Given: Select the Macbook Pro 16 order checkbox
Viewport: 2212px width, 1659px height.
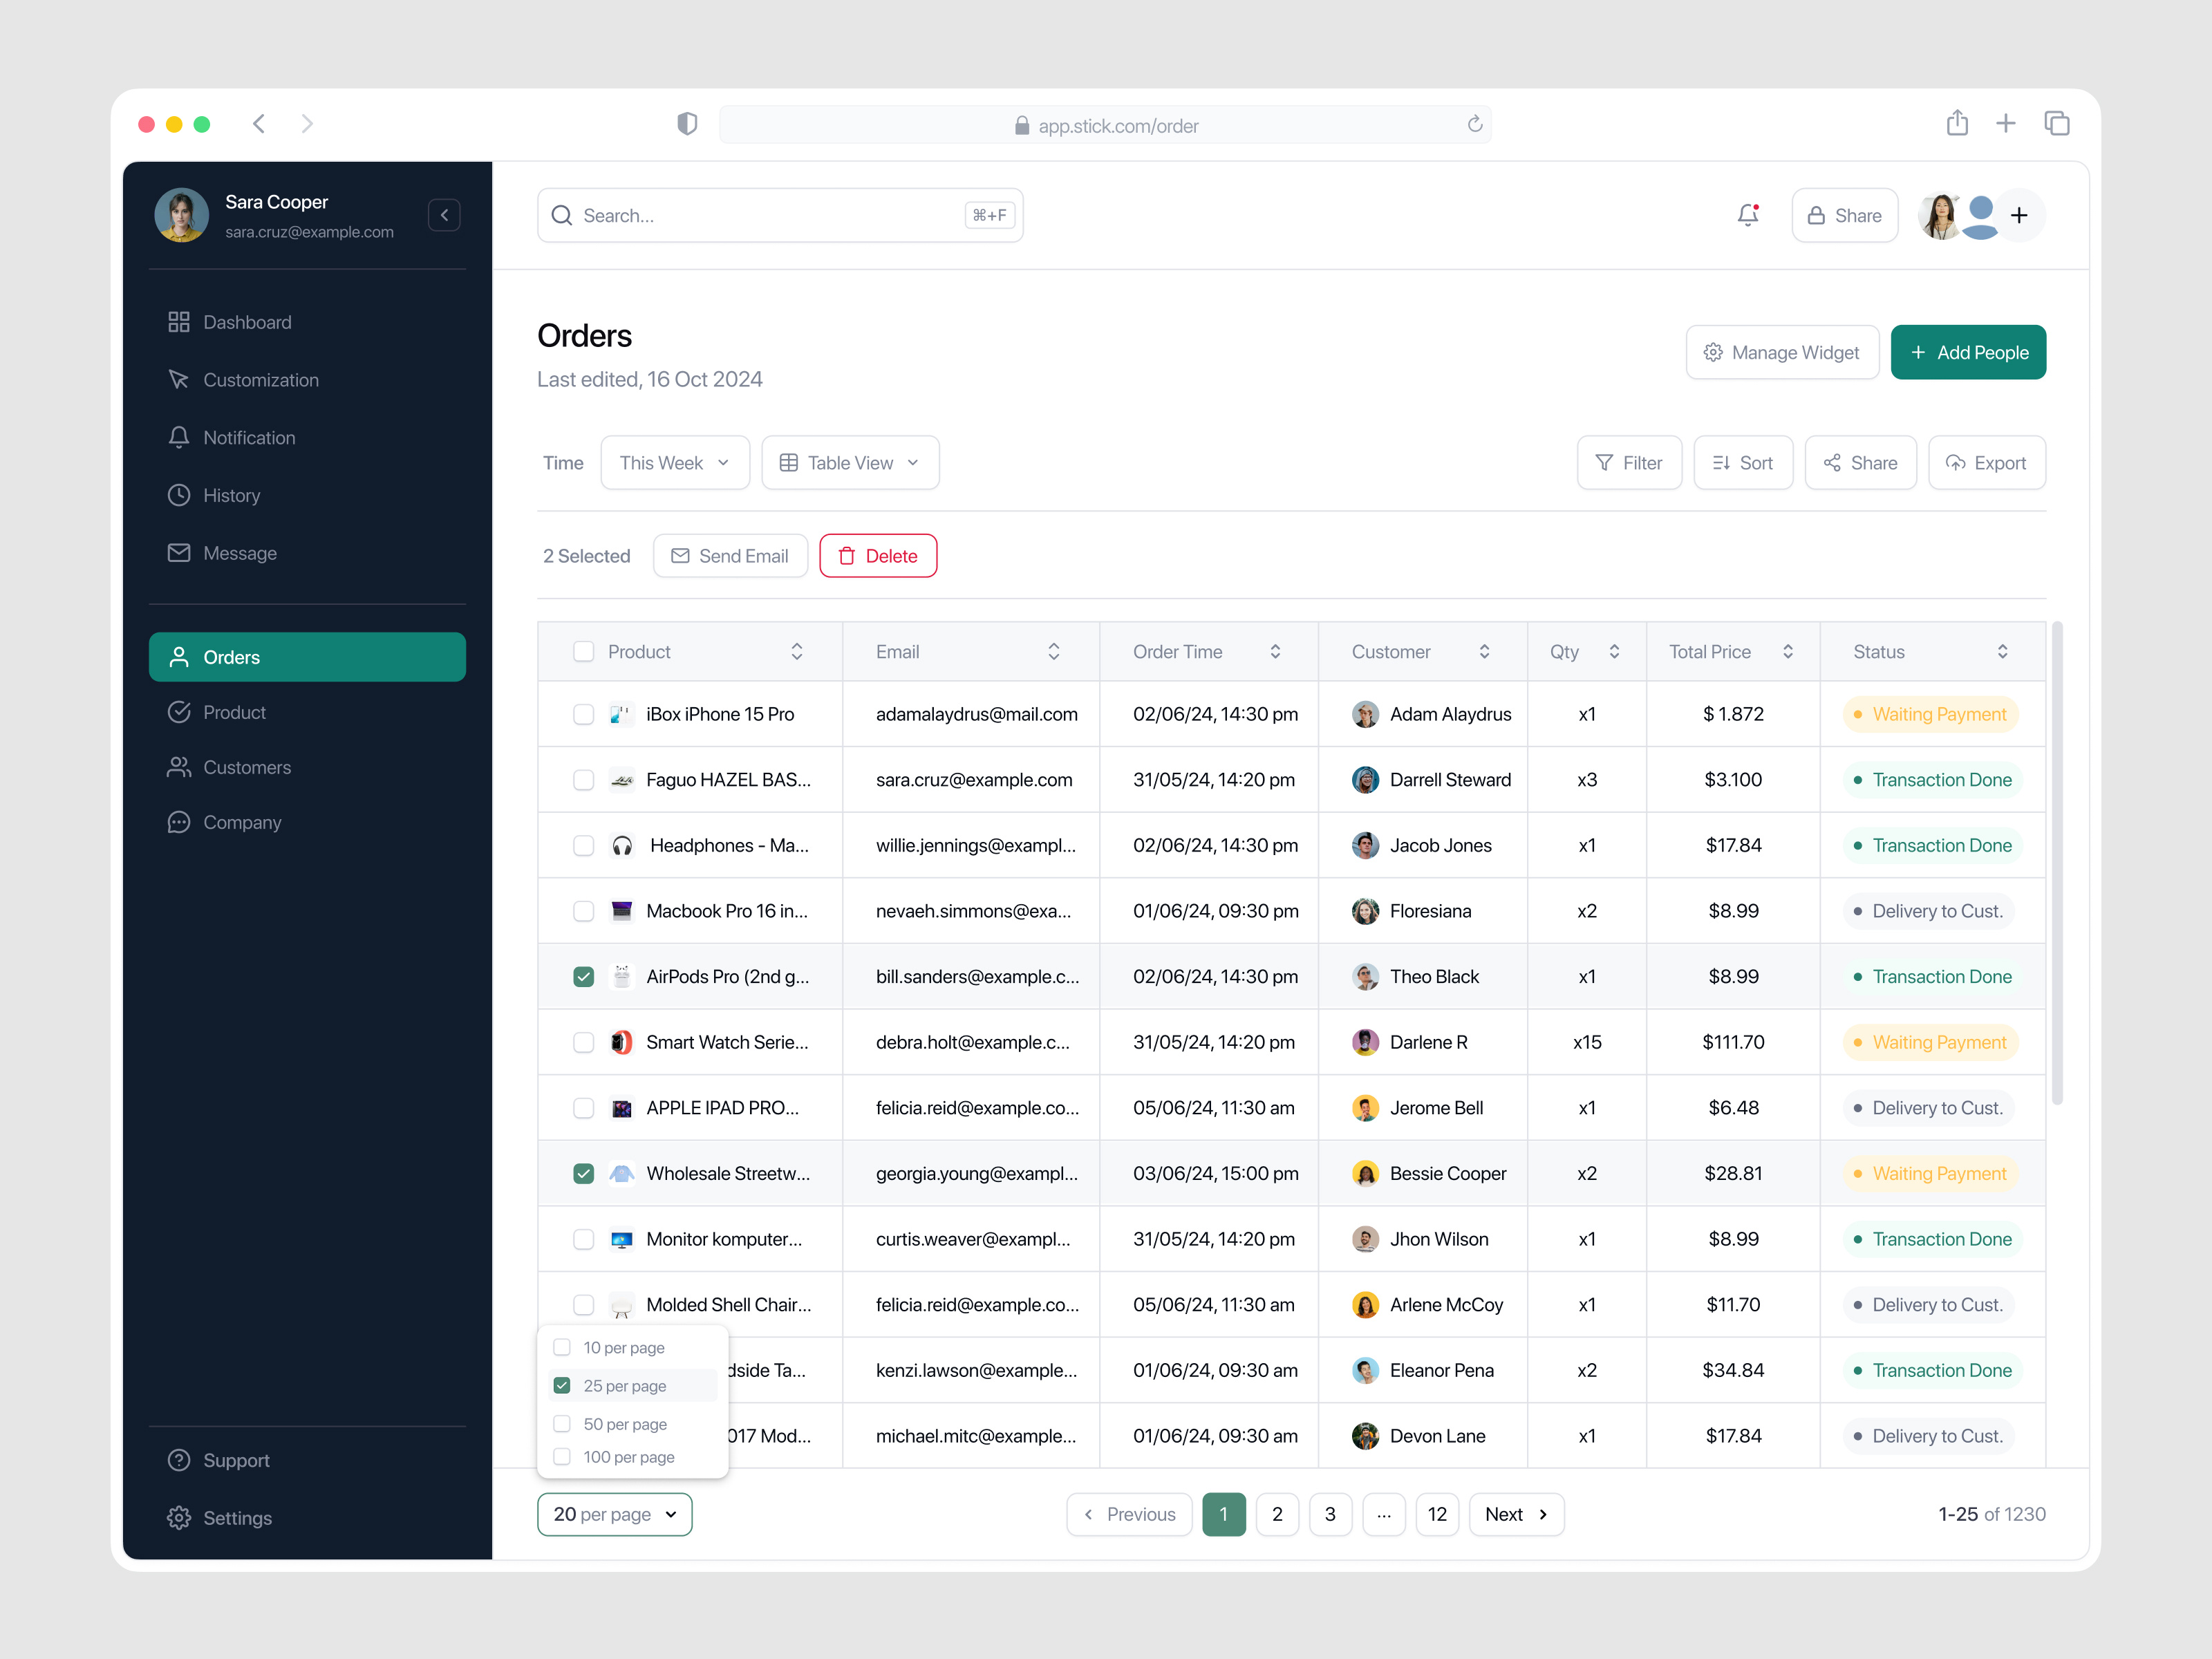Looking at the screenshot, I should [584, 910].
